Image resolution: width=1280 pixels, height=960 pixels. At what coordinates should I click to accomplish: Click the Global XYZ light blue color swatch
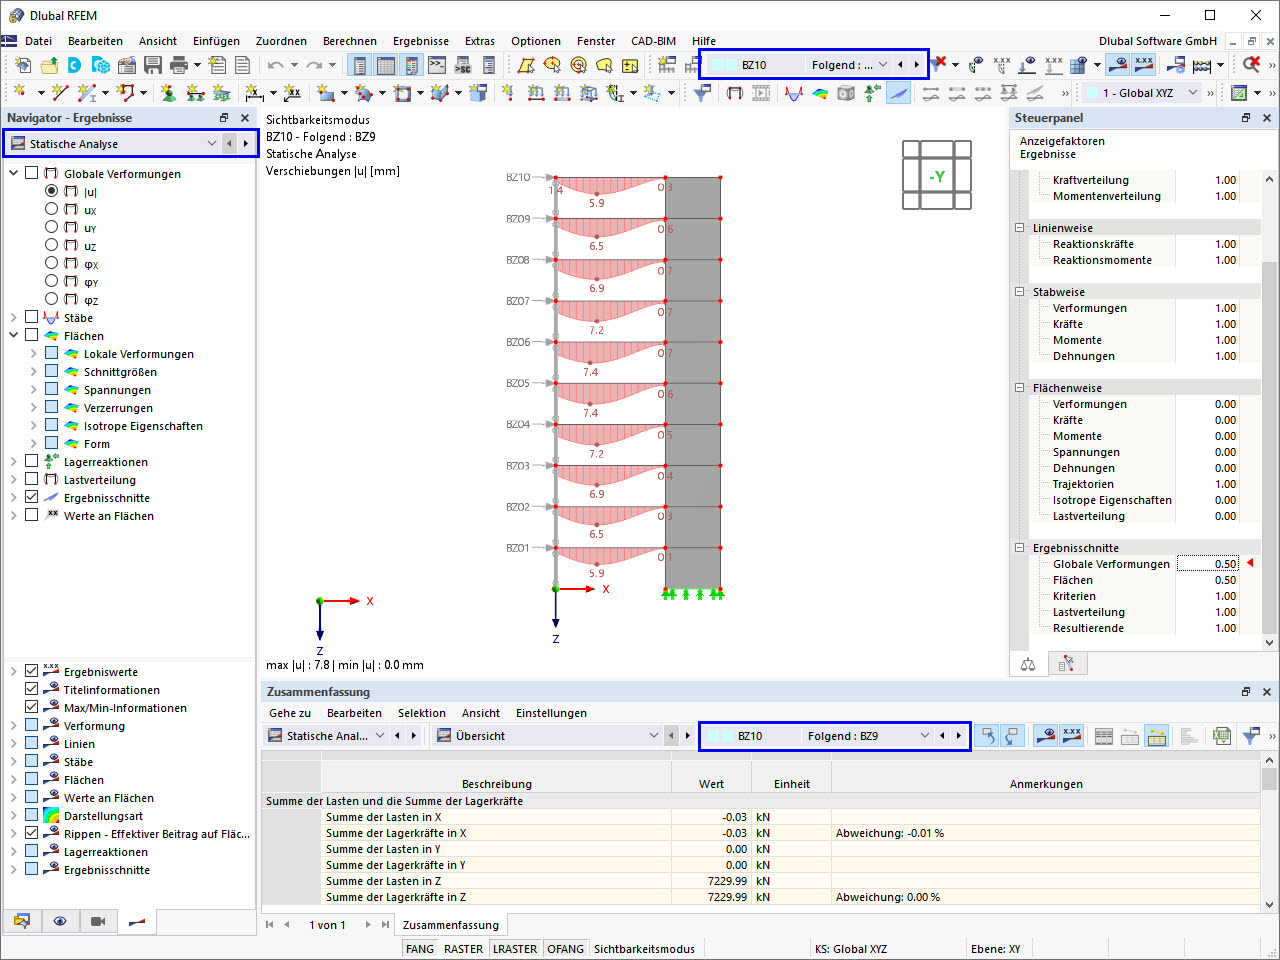pos(1092,93)
